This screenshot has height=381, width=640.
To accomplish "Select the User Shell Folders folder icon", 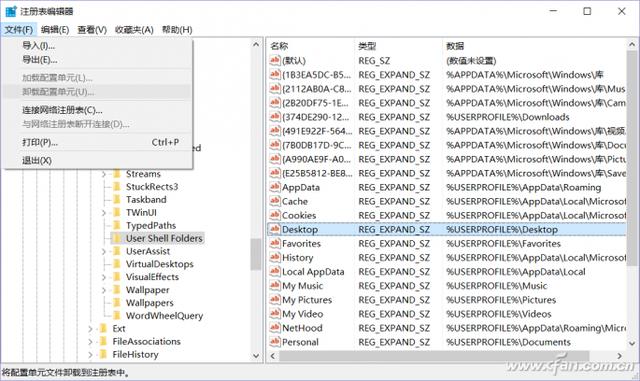I will tap(117, 238).
